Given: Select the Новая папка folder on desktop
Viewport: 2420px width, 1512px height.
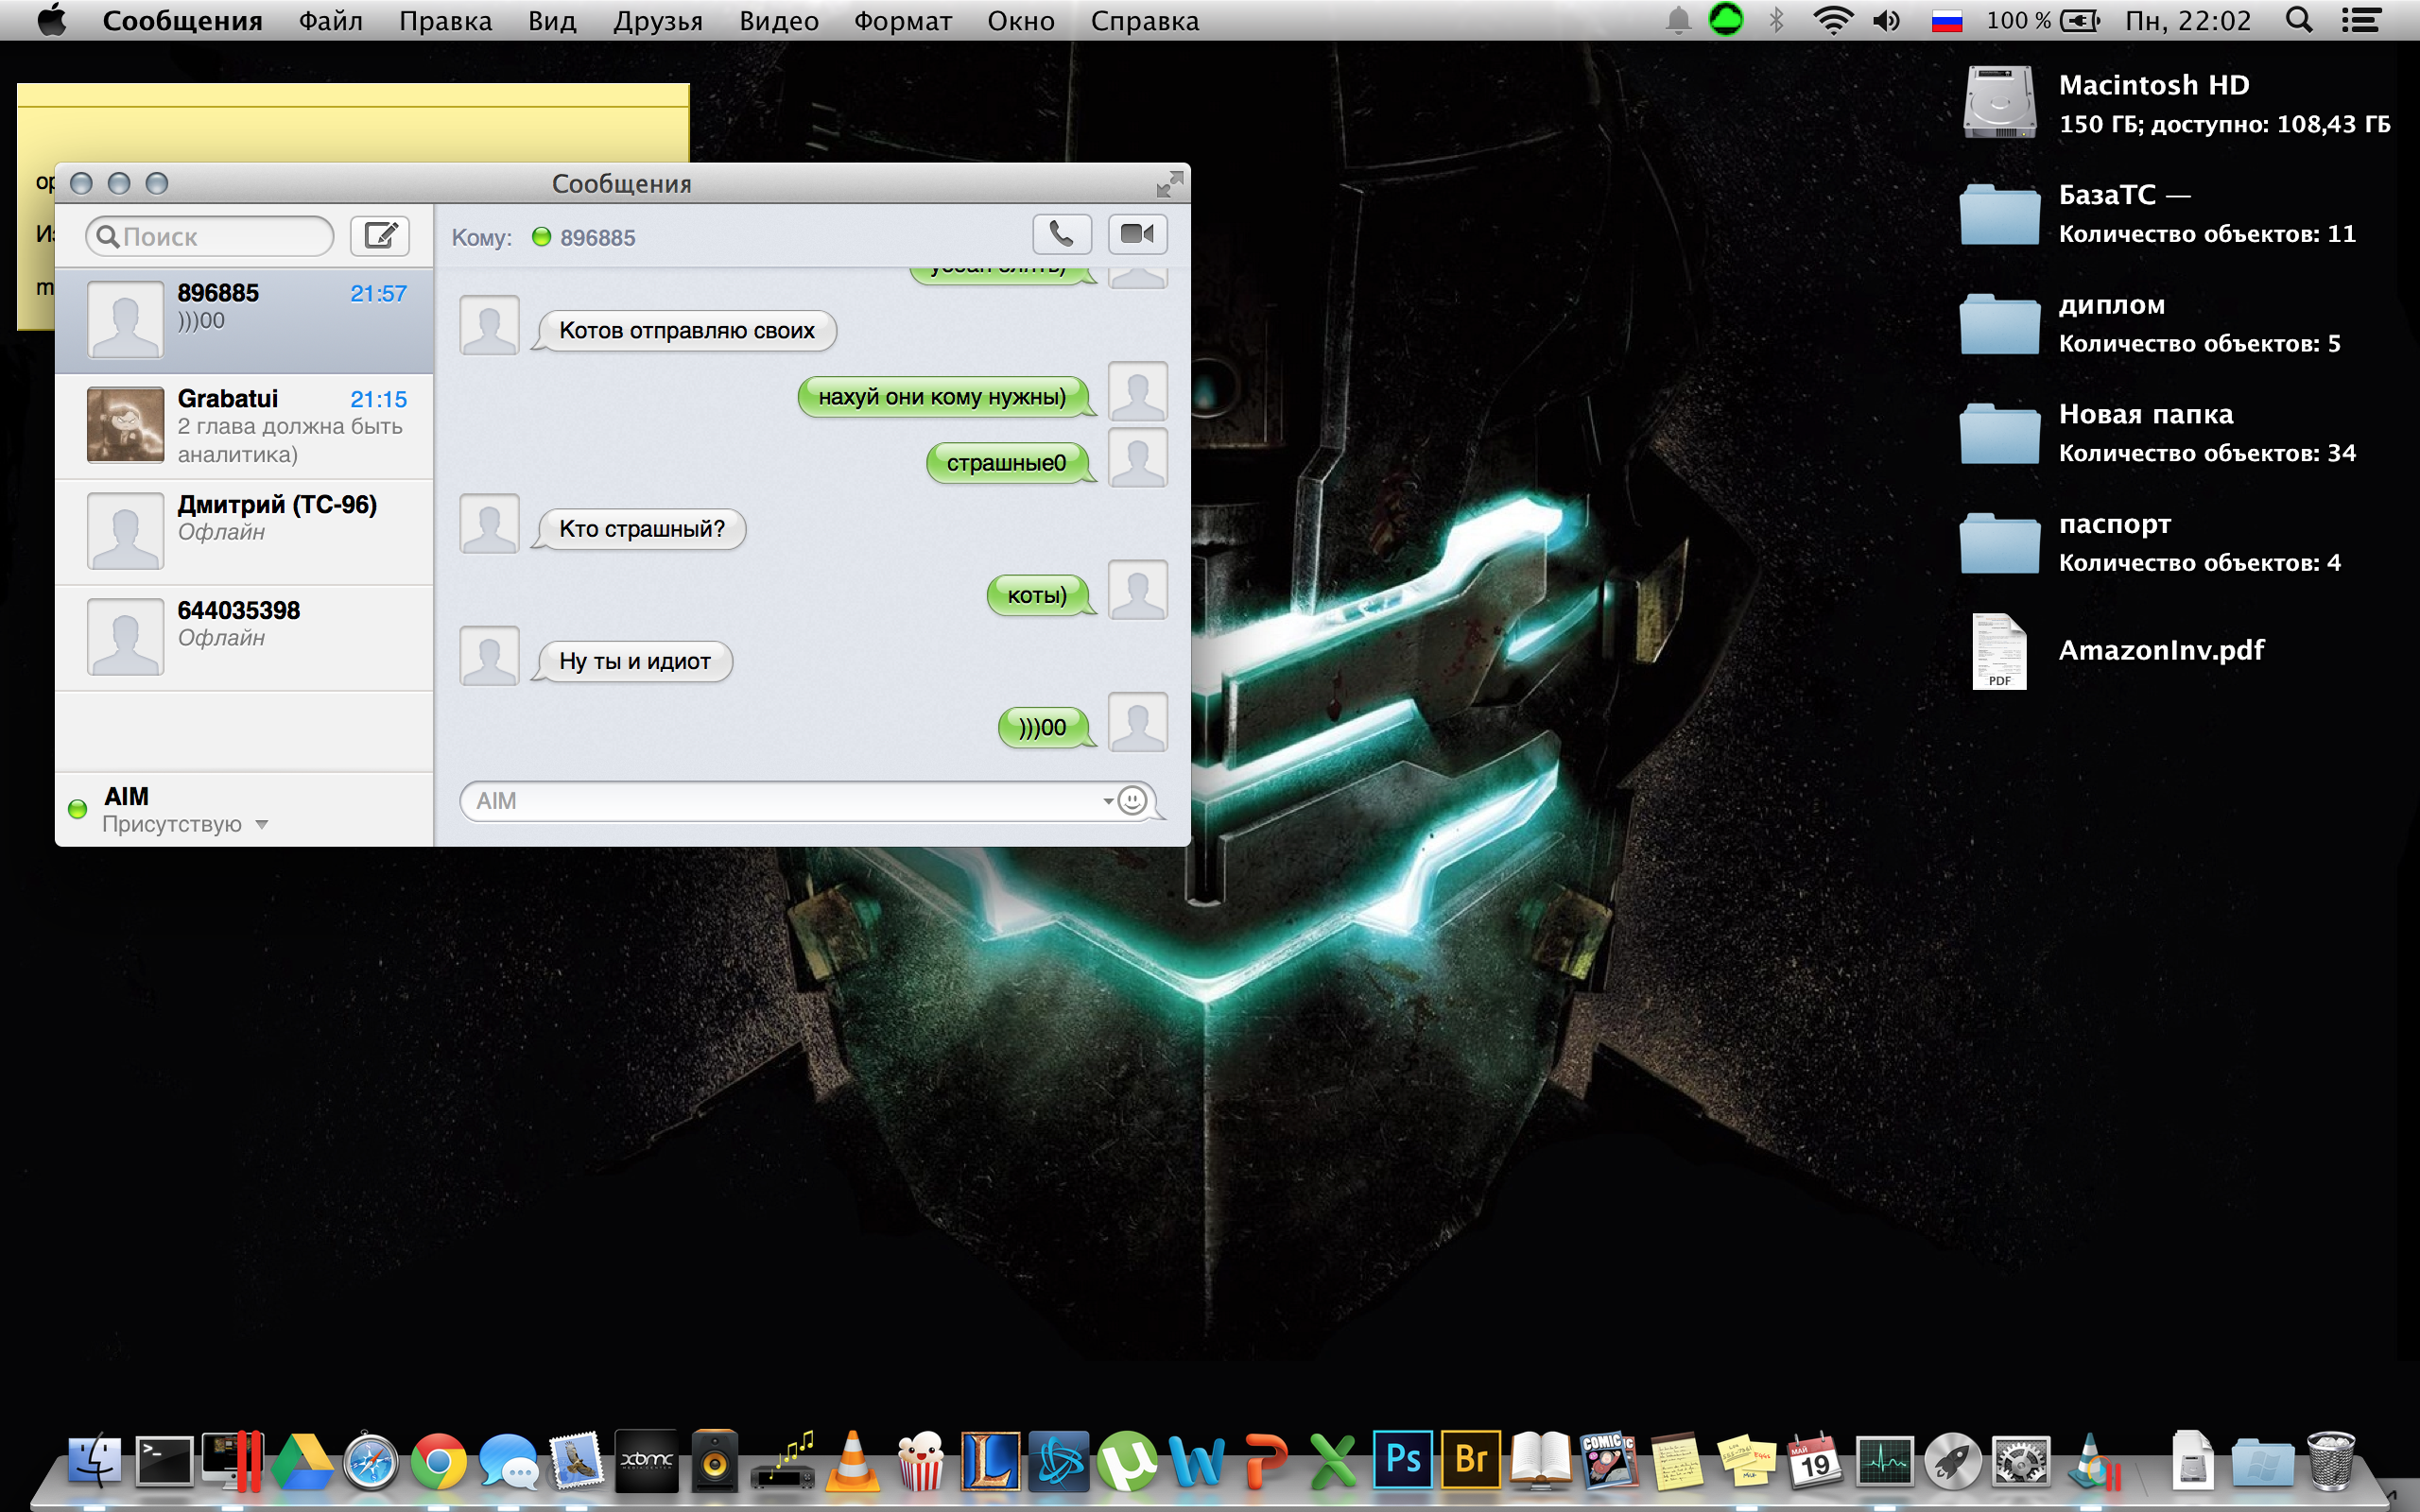Looking at the screenshot, I should click(x=1999, y=432).
